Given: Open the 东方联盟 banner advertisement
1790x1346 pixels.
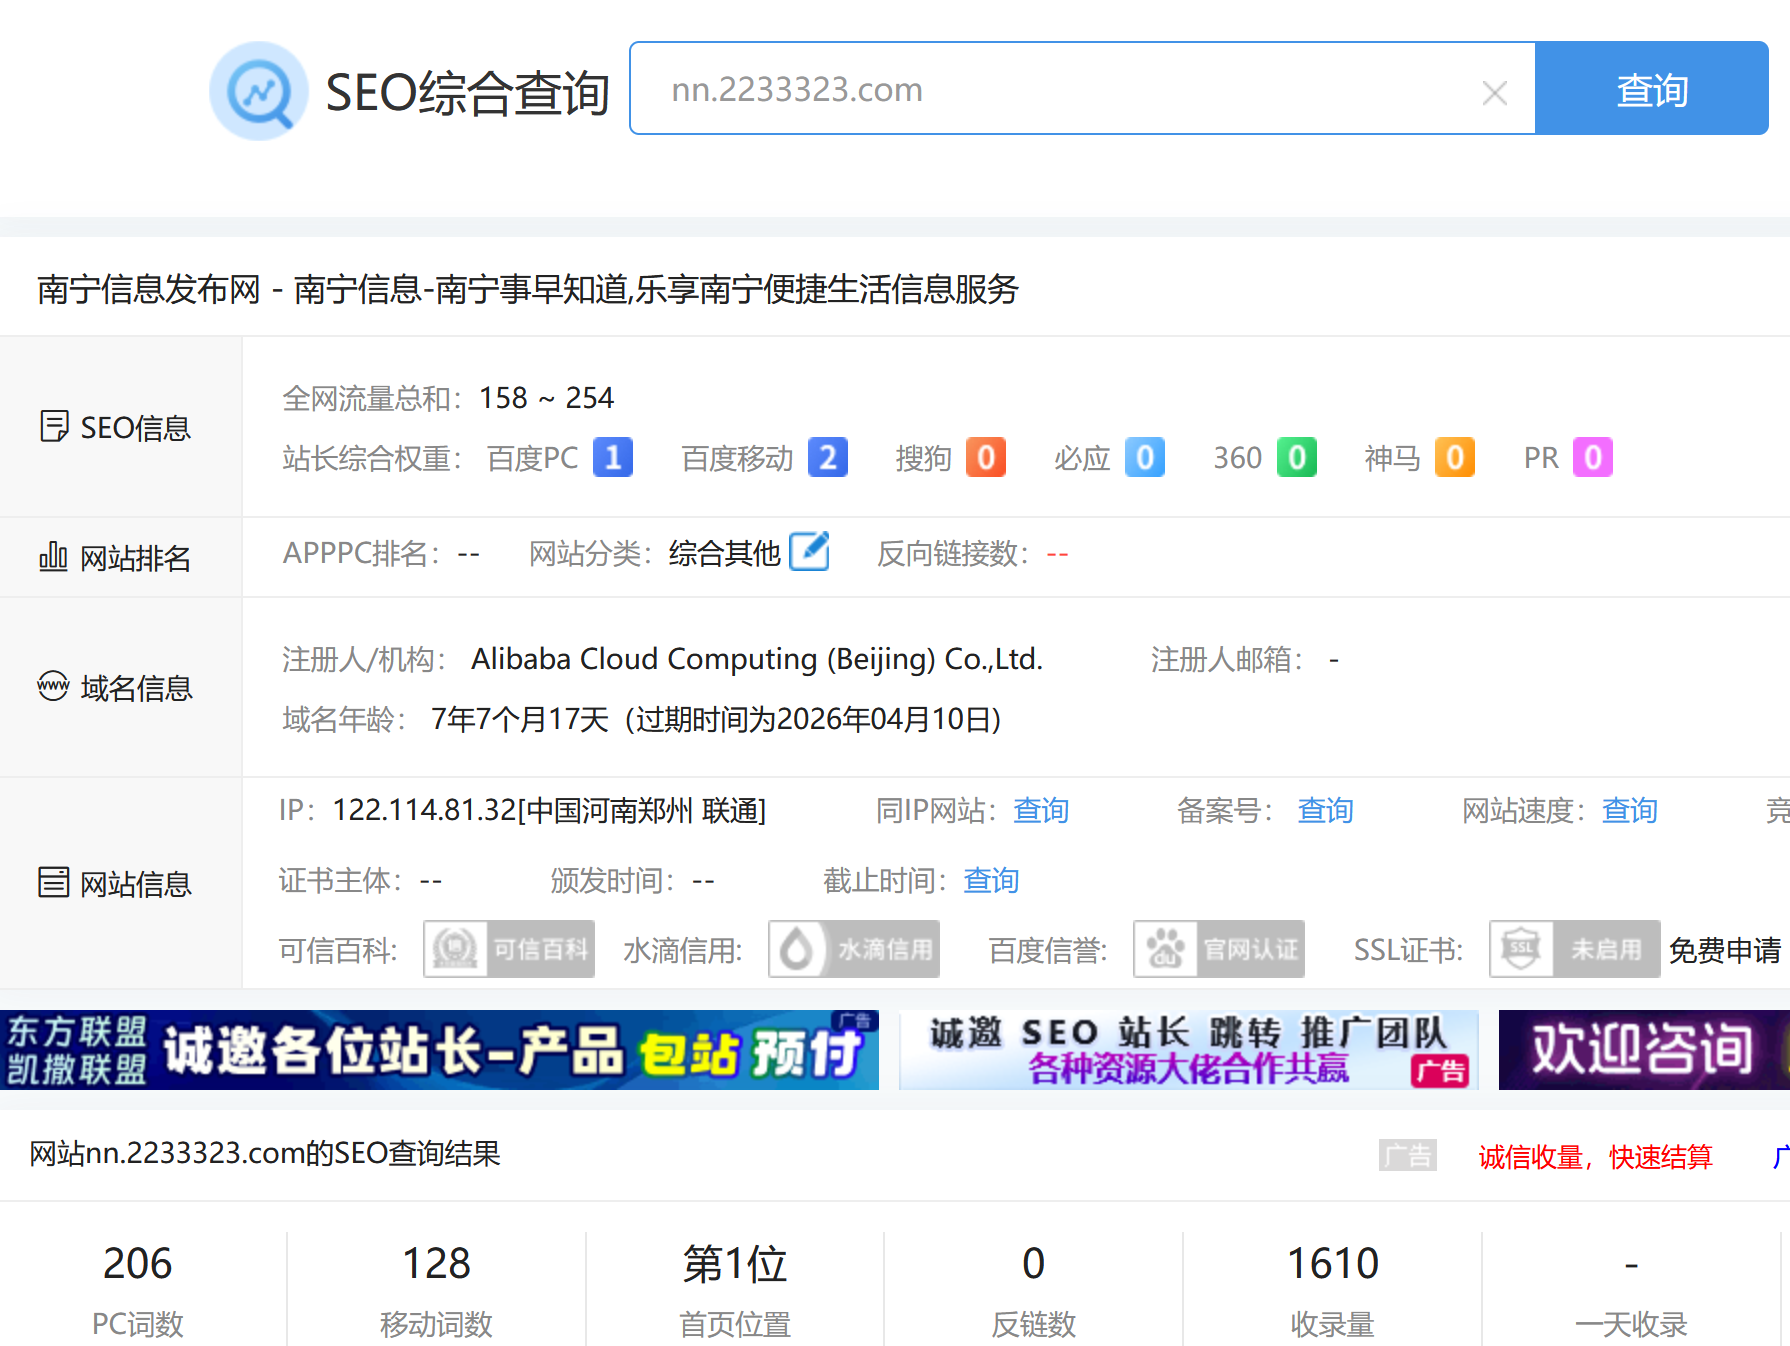Looking at the screenshot, I should (439, 1050).
